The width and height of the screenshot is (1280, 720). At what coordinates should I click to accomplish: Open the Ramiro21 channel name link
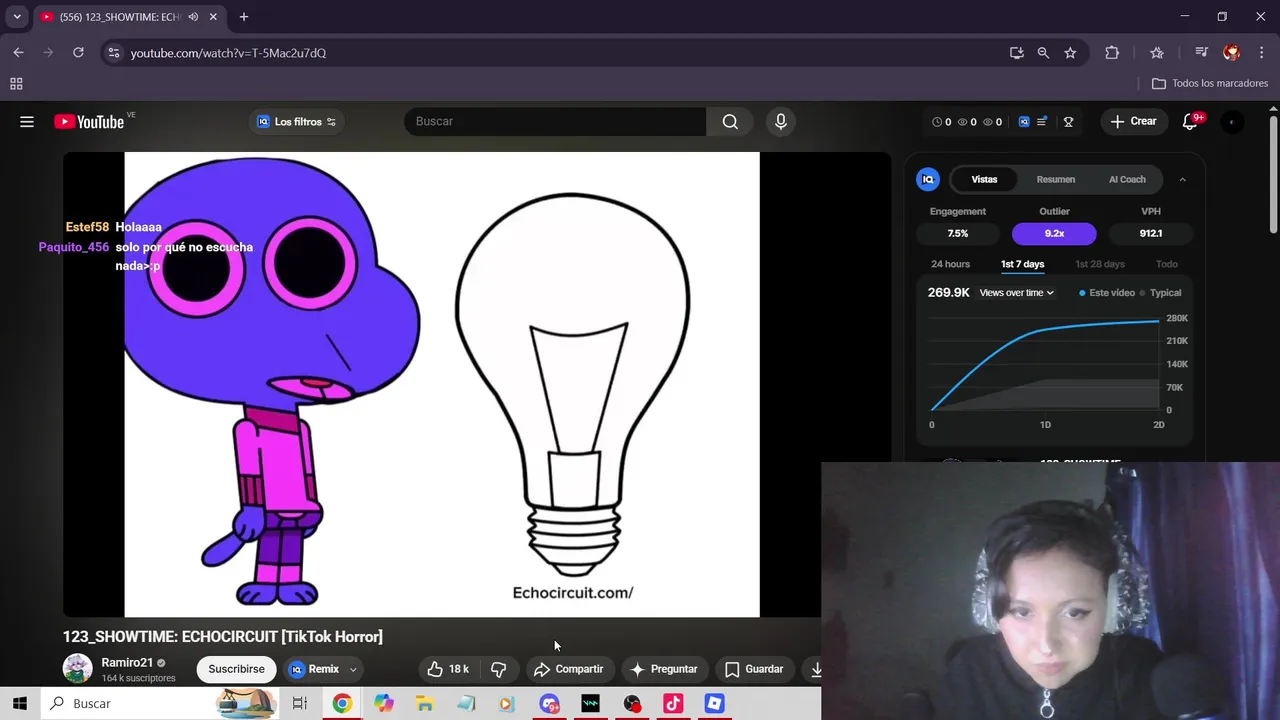click(127, 663)
